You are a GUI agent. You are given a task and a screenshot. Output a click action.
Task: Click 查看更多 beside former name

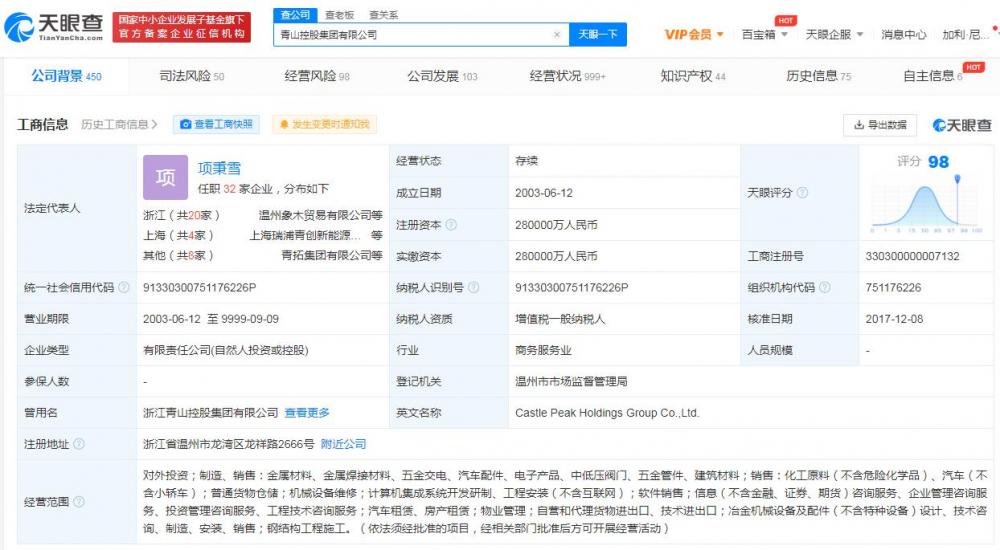pyautogui.click(x=307, y=413)
